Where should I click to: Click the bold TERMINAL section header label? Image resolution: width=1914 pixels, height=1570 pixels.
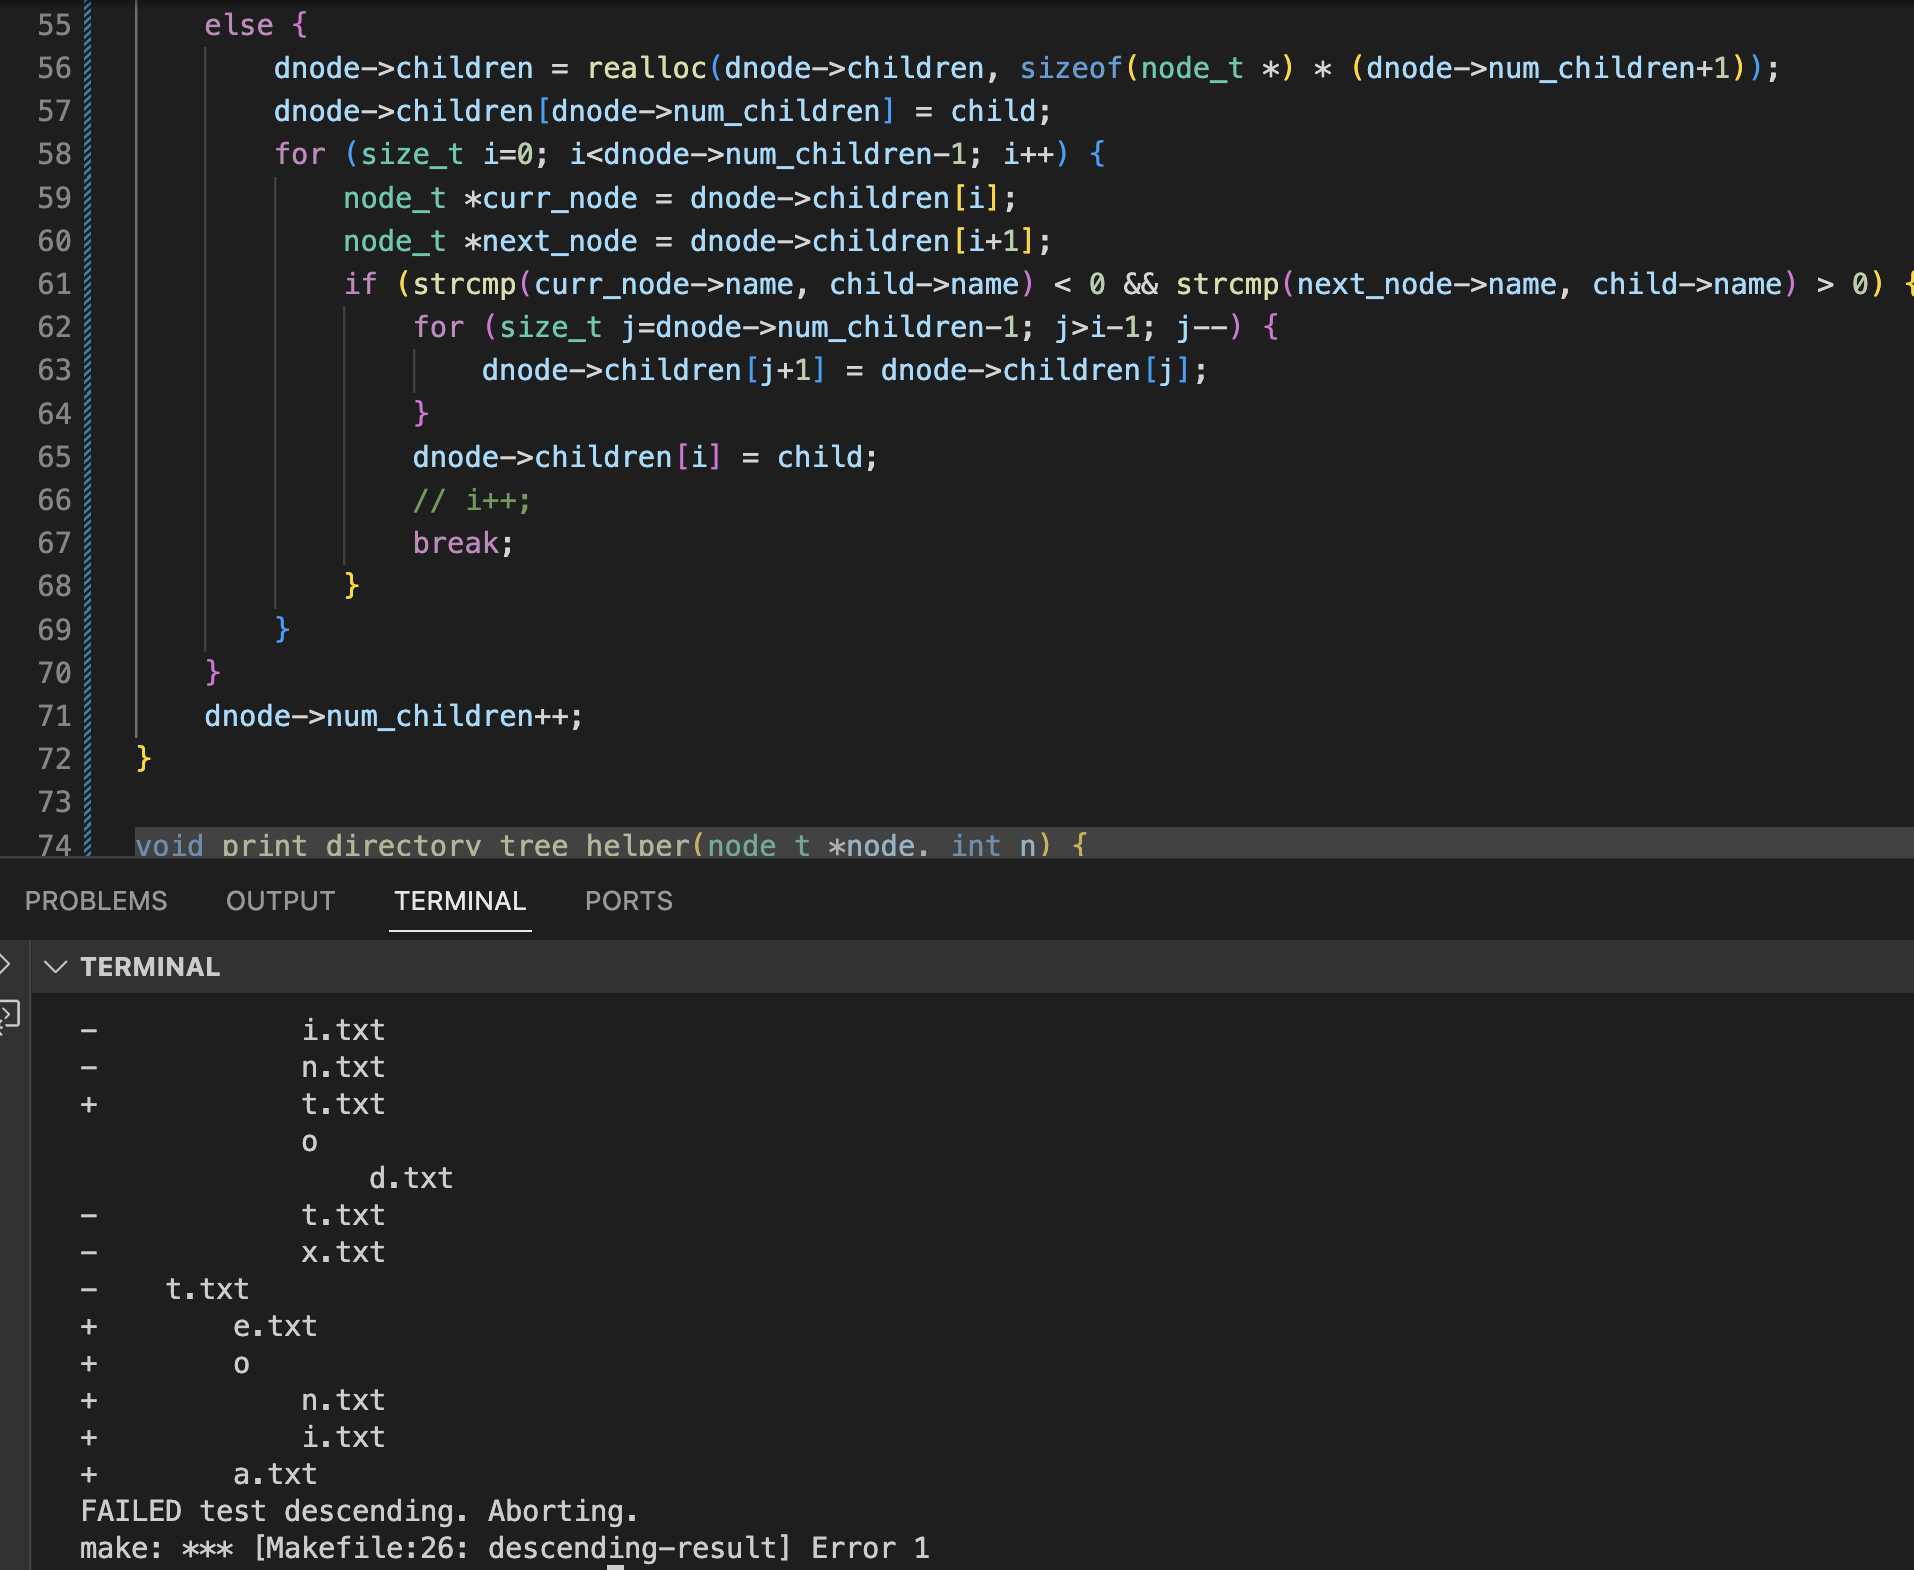(x=150, y=967)
